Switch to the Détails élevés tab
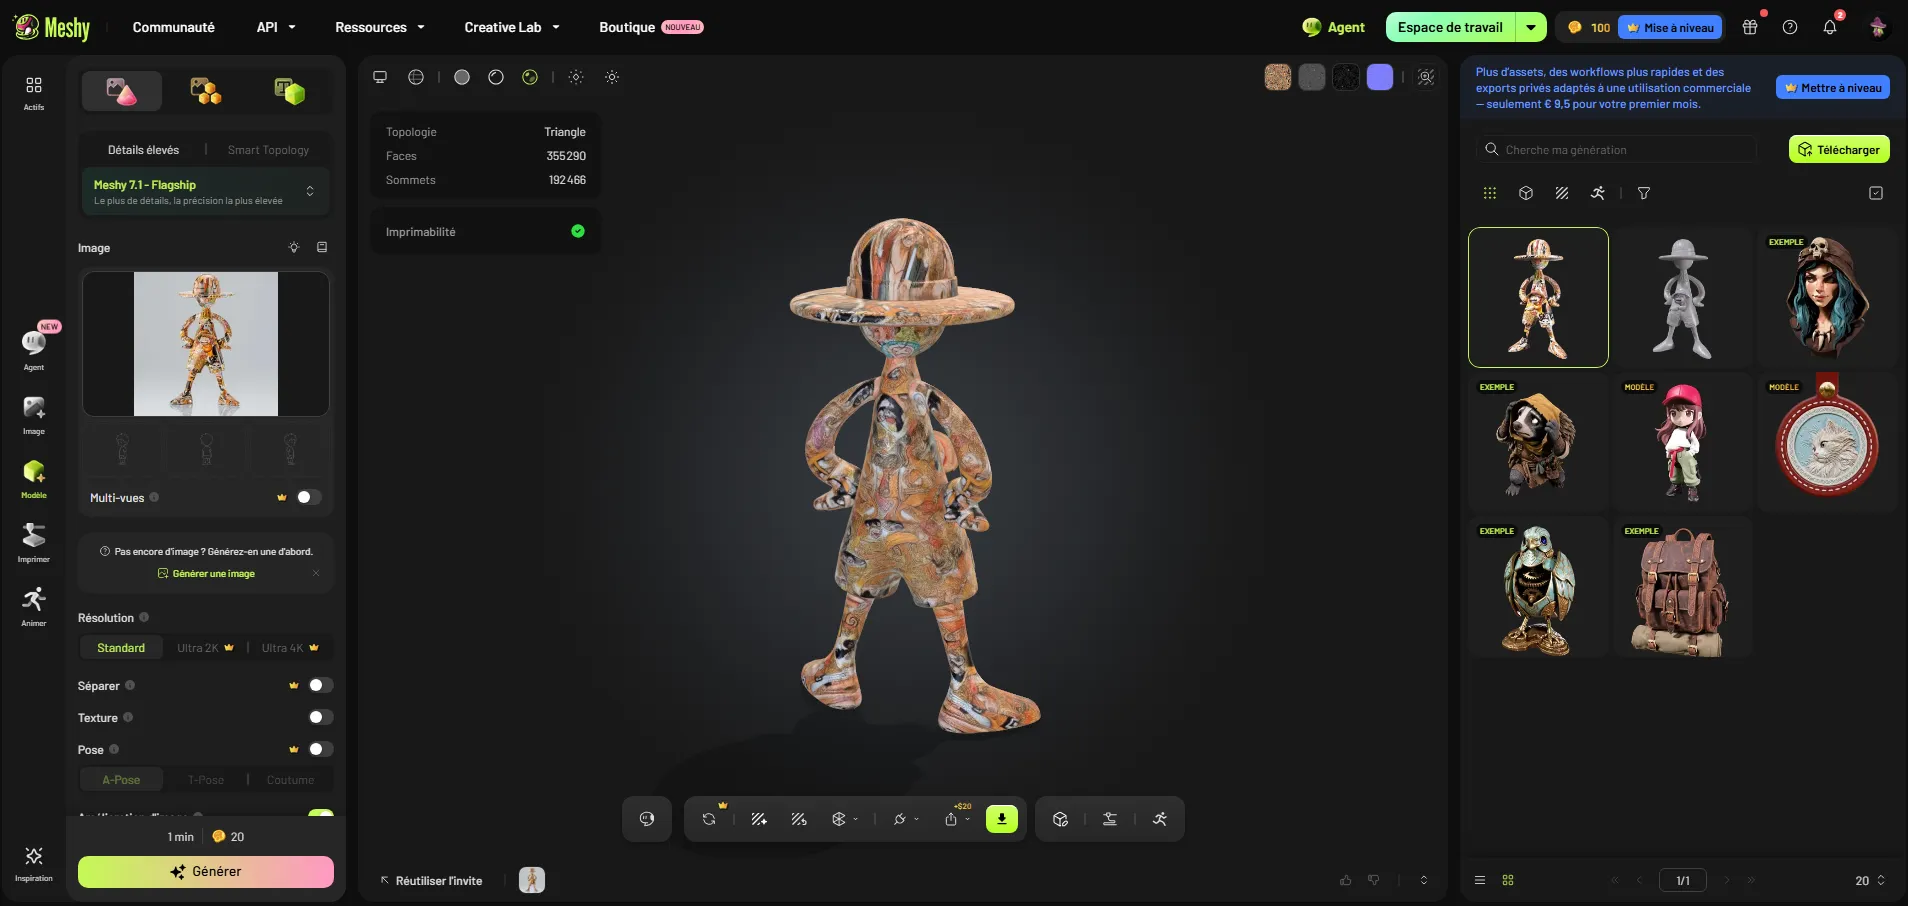1908x906 pixels. pyautogui.click(x=144, y=150)
